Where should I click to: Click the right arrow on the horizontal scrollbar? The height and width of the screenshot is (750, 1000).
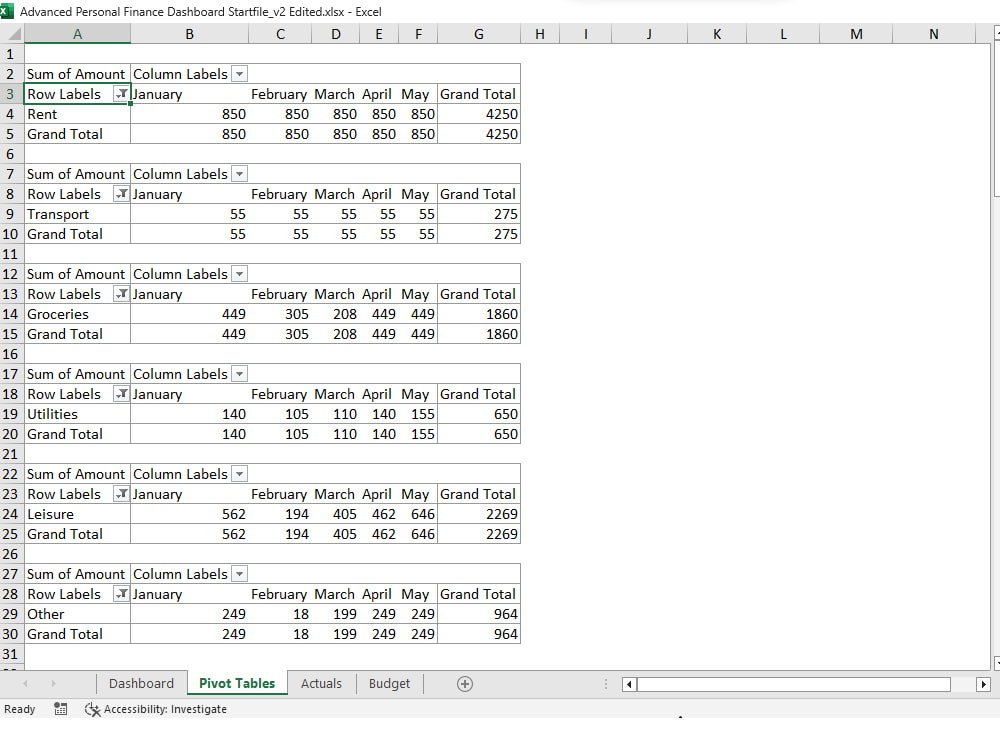983,684
